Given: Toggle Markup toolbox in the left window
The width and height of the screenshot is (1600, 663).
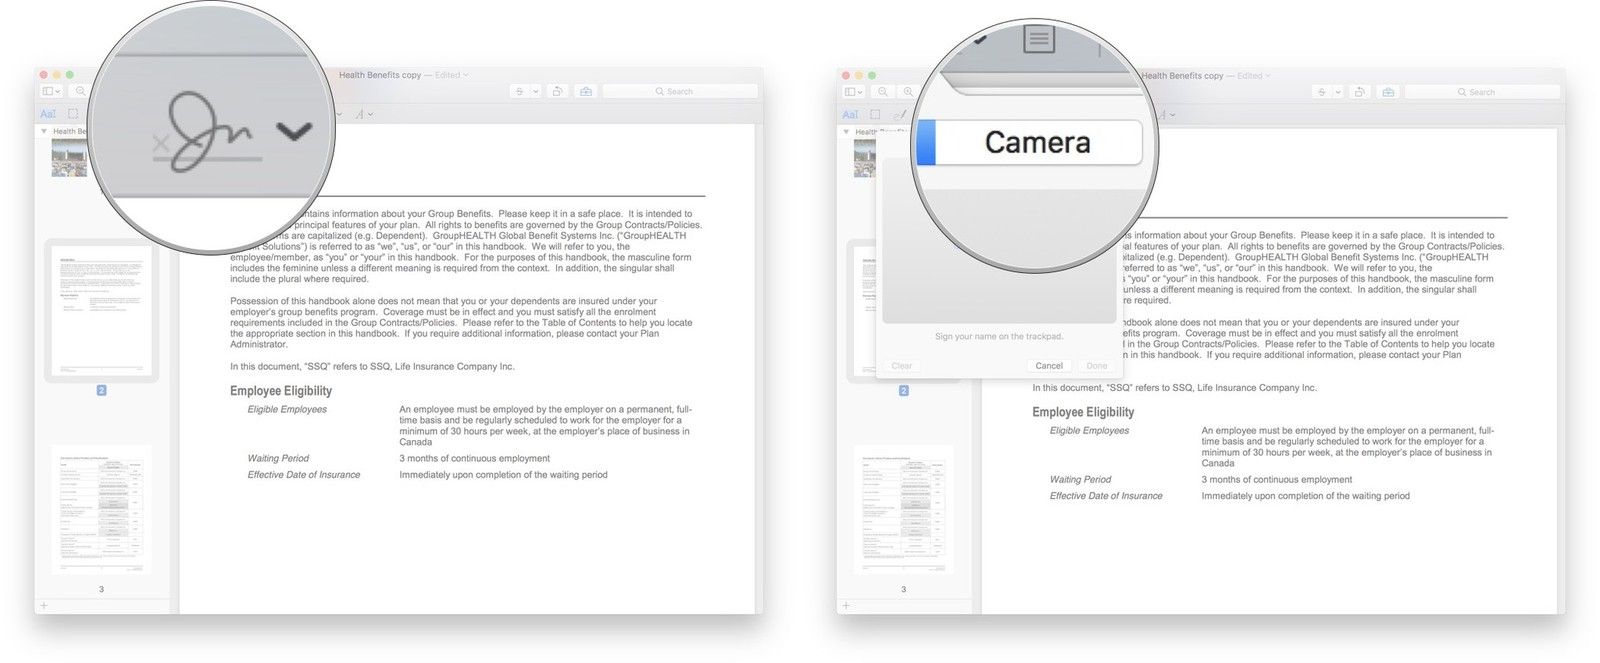Looking at the screenshot, I should click(x=586, y=91).
